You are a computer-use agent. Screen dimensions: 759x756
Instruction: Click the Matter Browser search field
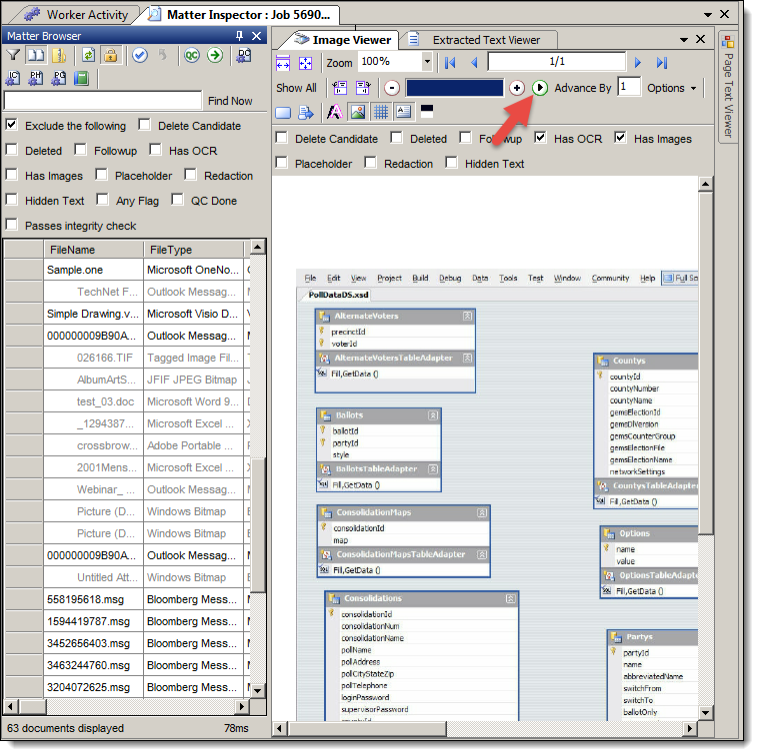click(x=103, y=101)
